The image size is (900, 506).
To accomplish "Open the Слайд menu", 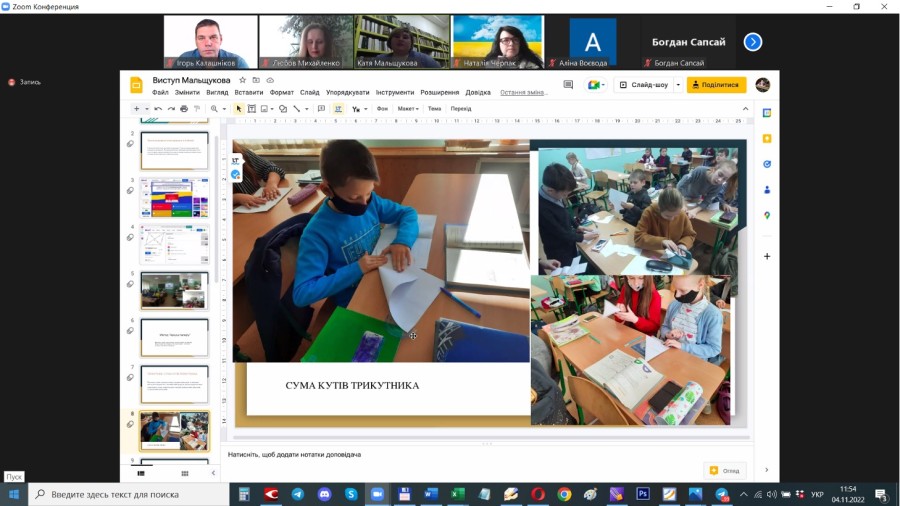I will point(309,92).
